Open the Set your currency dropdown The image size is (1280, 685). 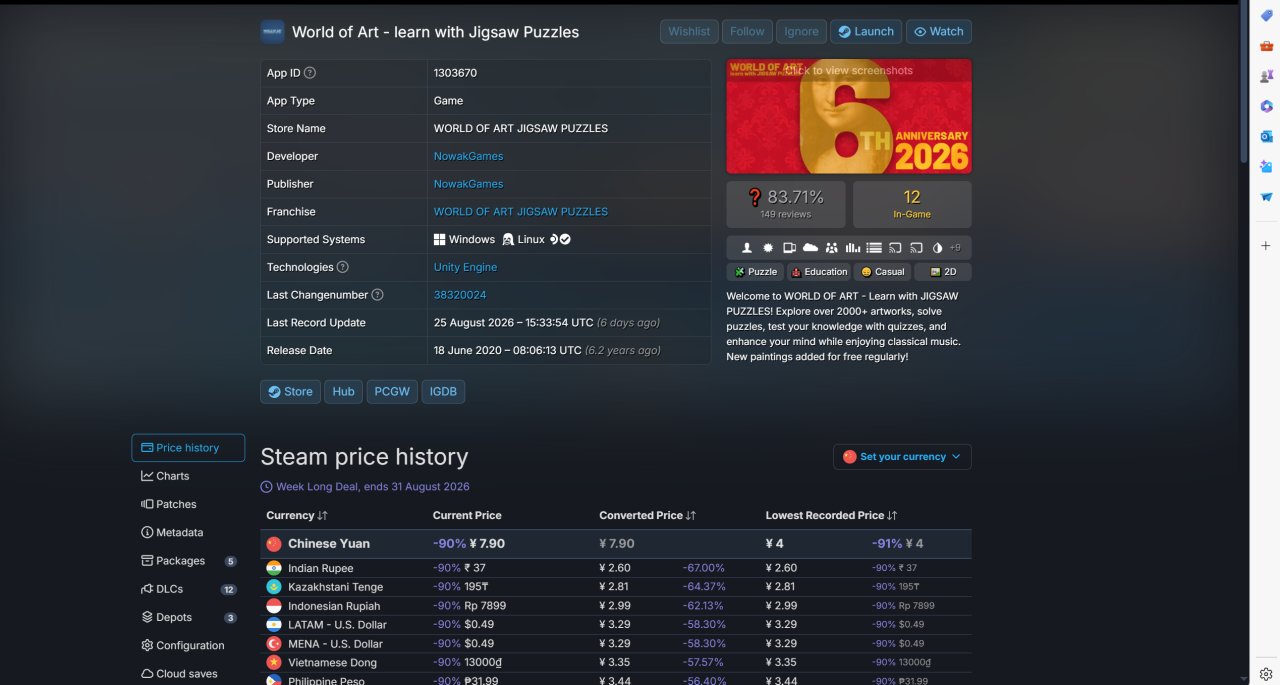(902, 457)
